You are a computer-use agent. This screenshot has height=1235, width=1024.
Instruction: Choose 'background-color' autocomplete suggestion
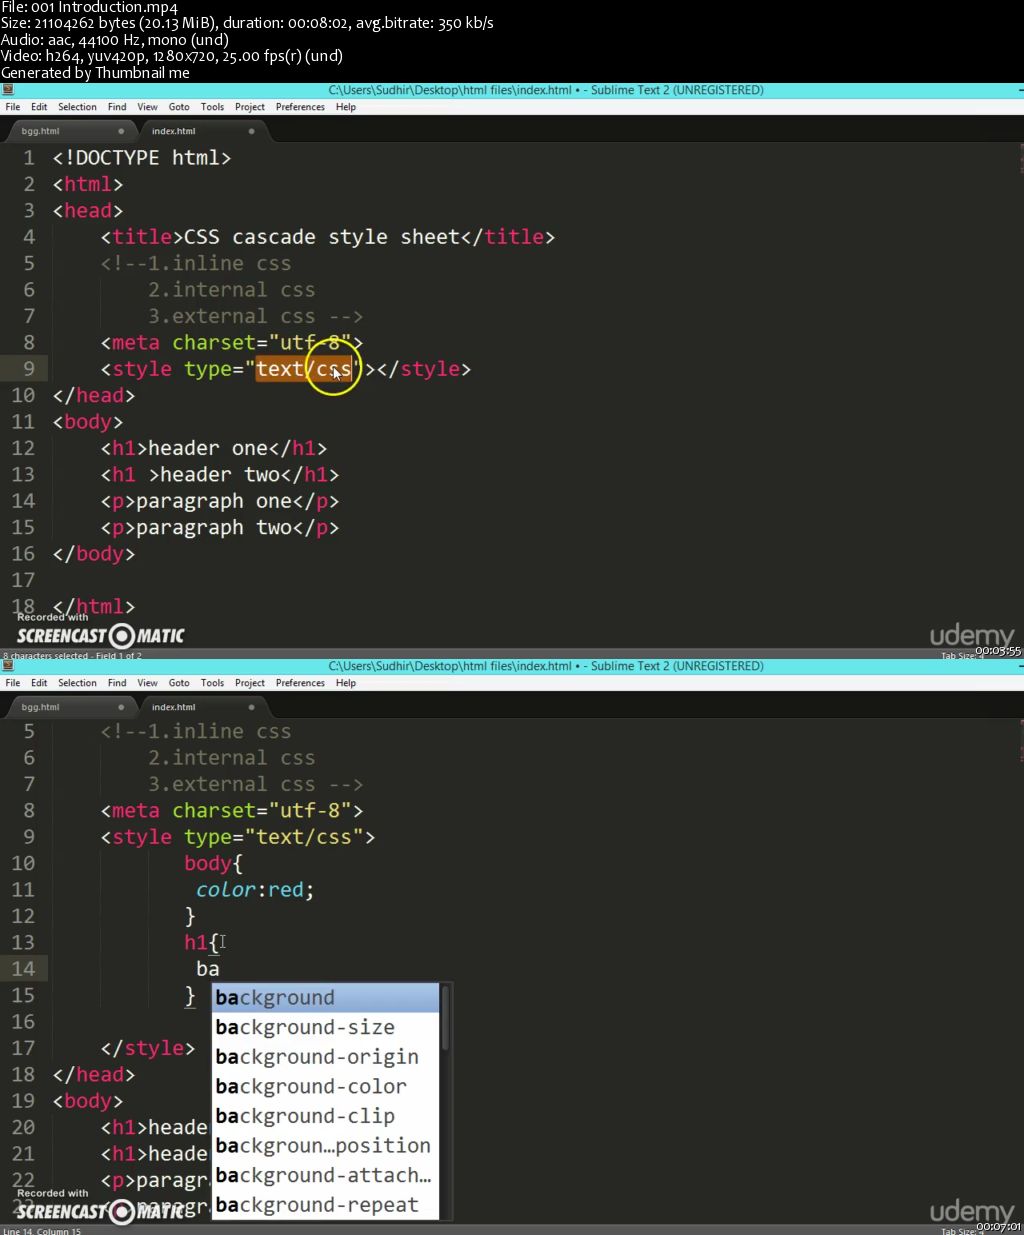click(x=326, y=1086)
